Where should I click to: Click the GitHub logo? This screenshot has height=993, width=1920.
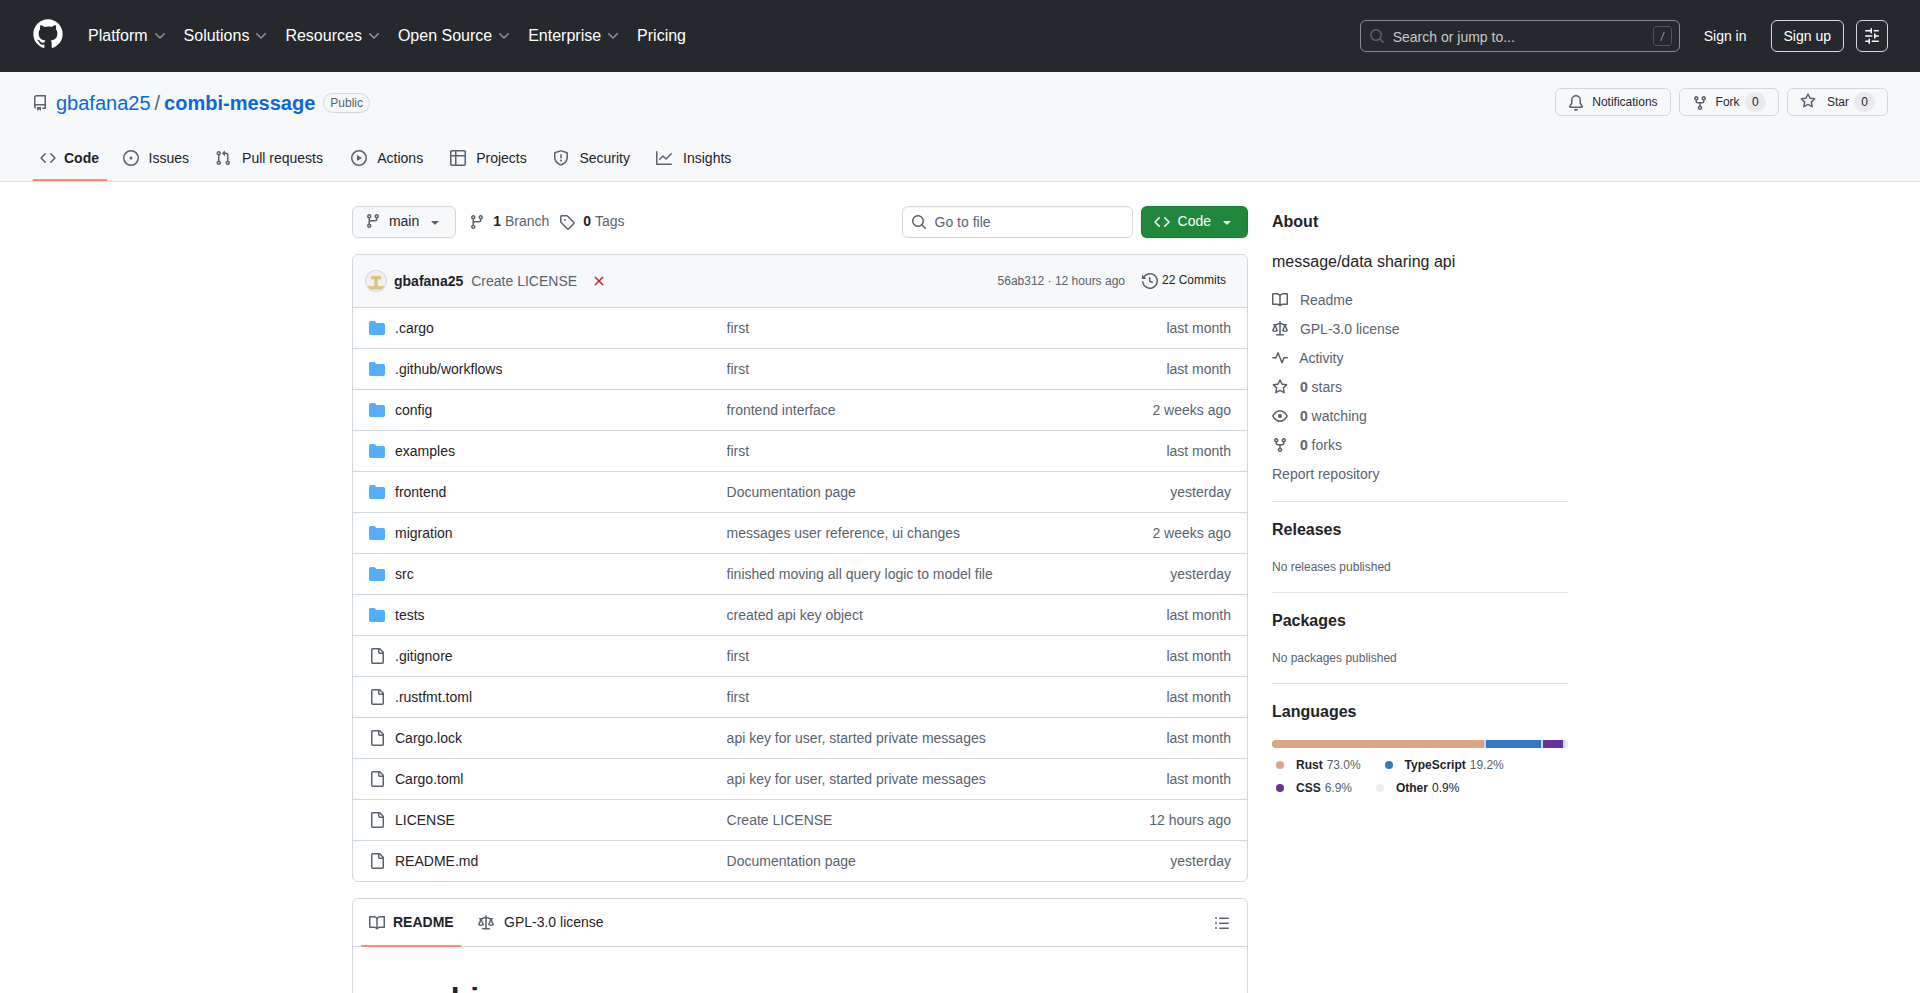pos(47,36)
